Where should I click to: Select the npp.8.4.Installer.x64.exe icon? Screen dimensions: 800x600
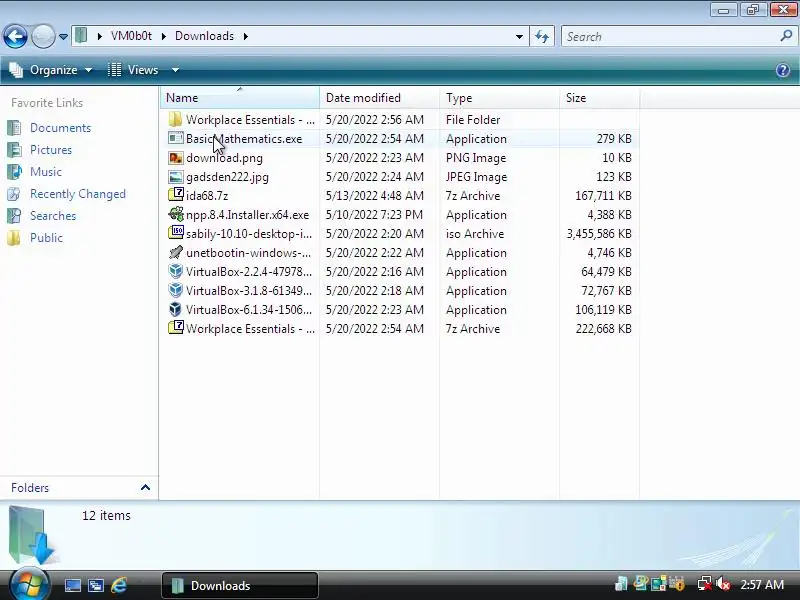click(175, 214)
